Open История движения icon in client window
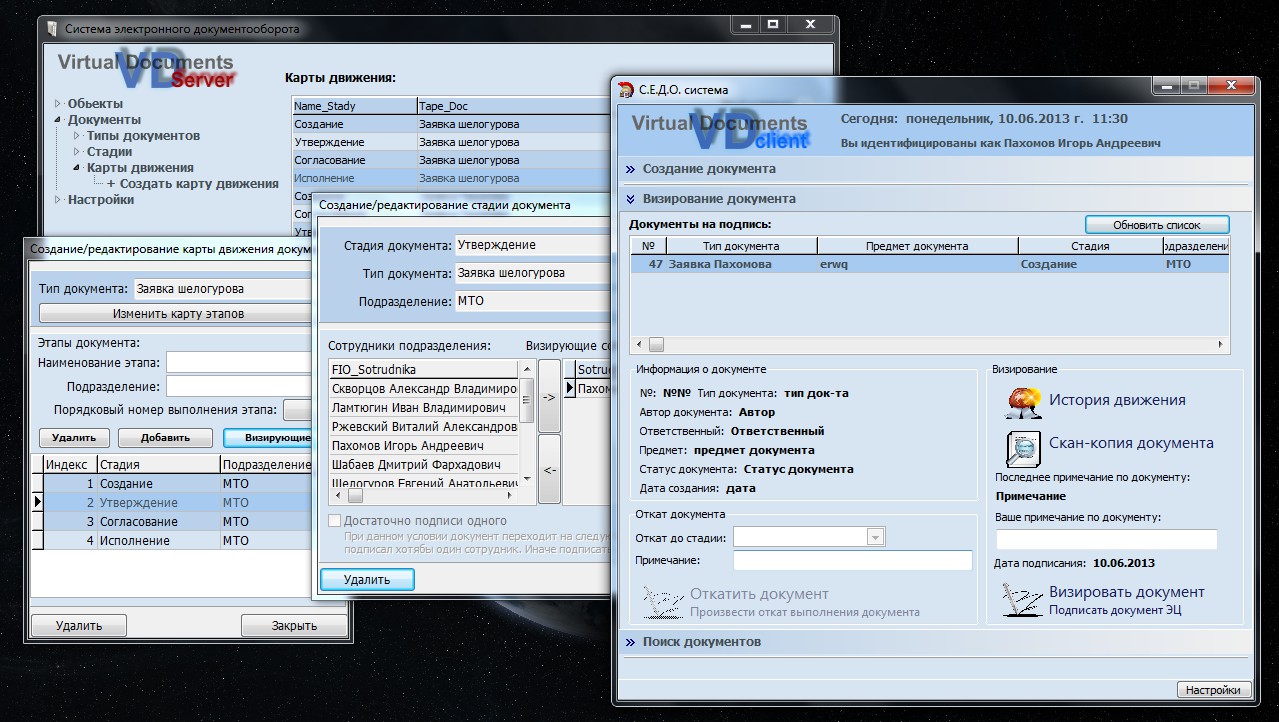Screen dimensions: 1279x722 coord(1022,401)
